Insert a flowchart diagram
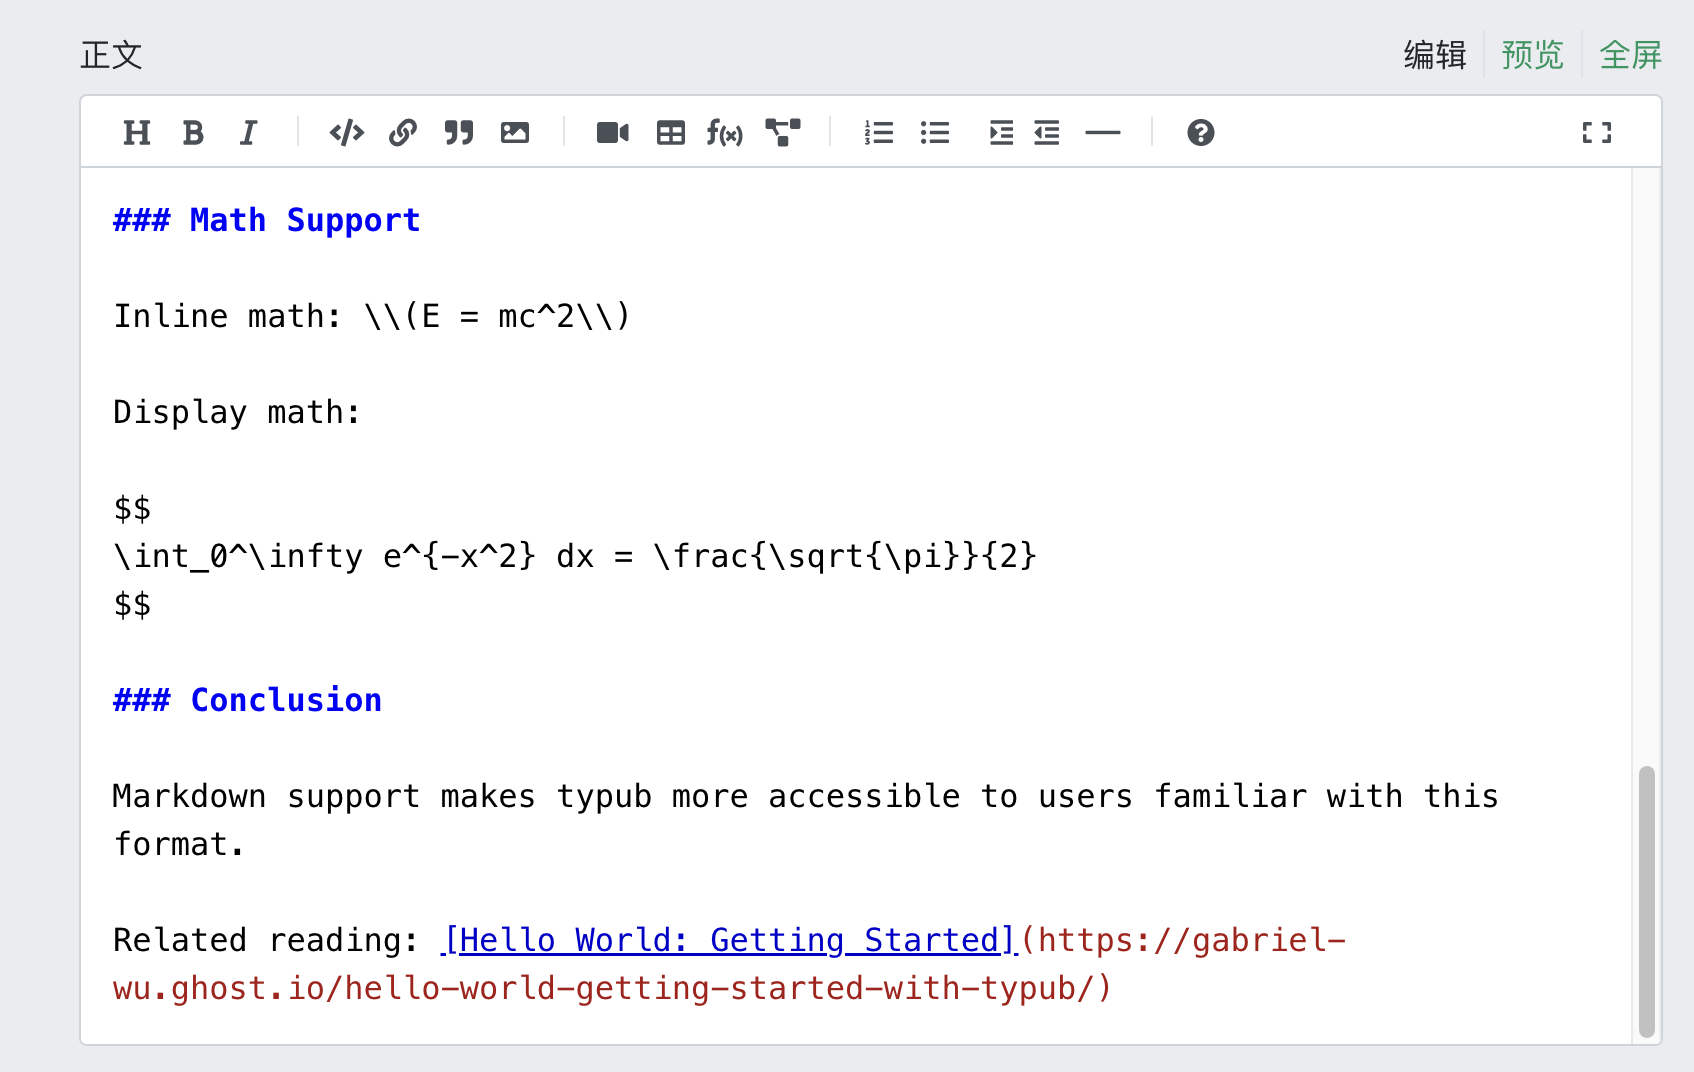The width and height of the screenshot is (1694, 1072). (x=782, y=133)
